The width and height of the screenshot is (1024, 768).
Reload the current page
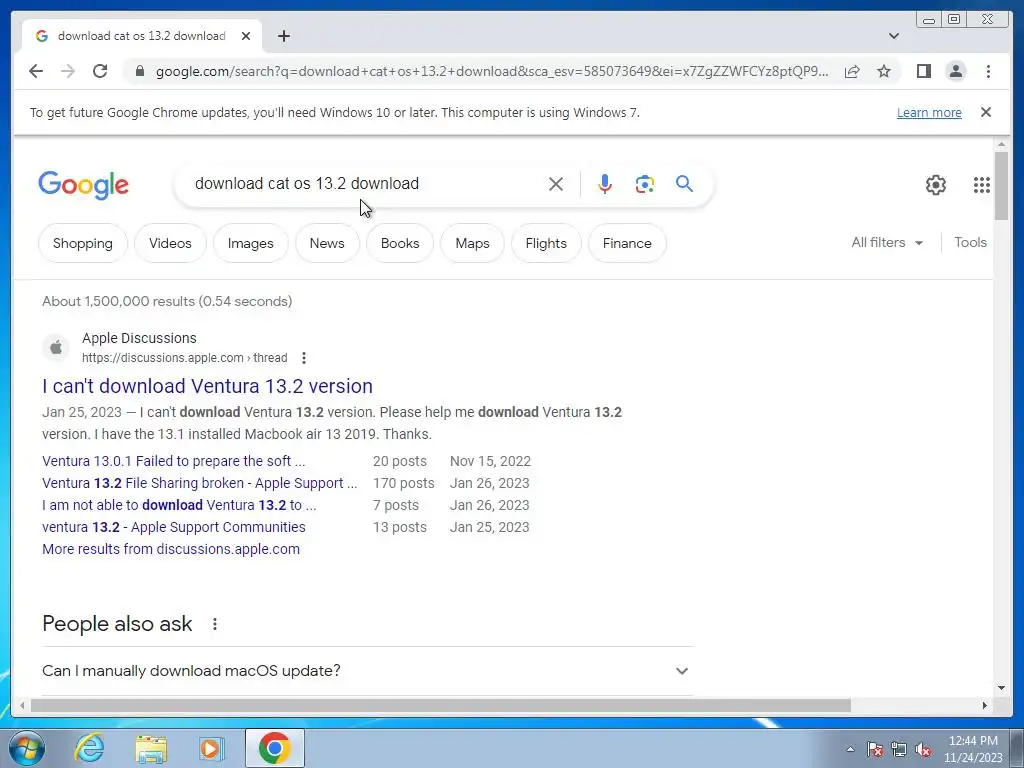[100, 71]
